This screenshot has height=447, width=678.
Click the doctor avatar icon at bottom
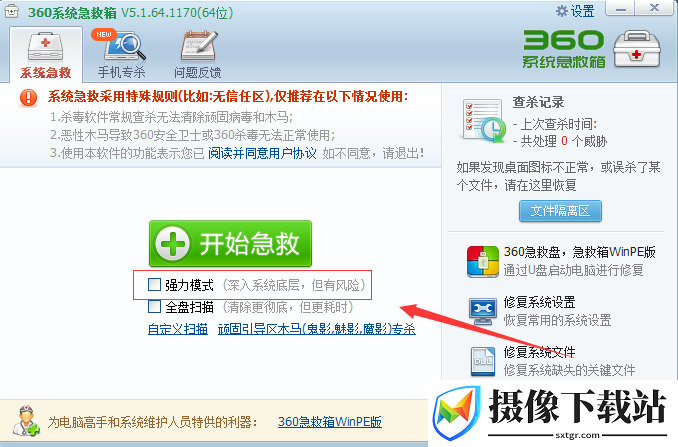26,421
